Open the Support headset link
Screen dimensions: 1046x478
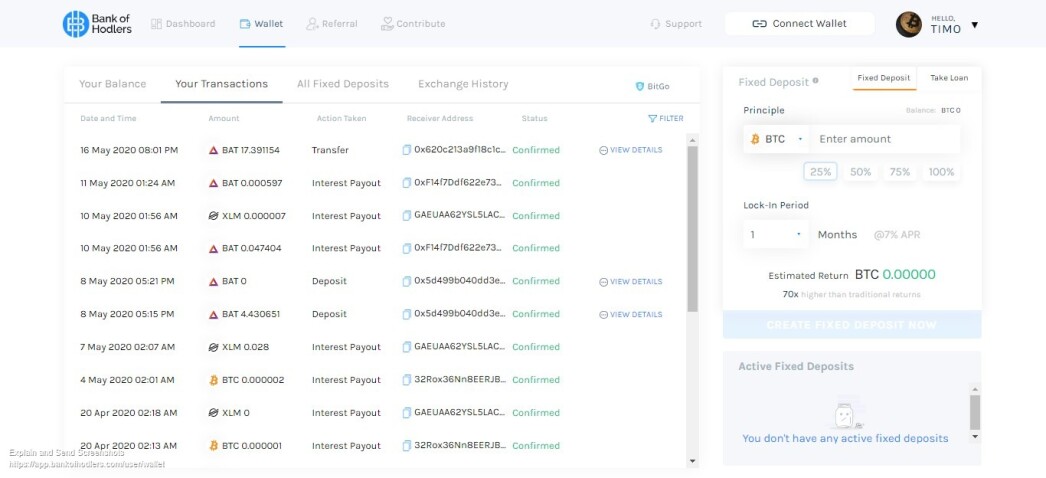(676, 24)
